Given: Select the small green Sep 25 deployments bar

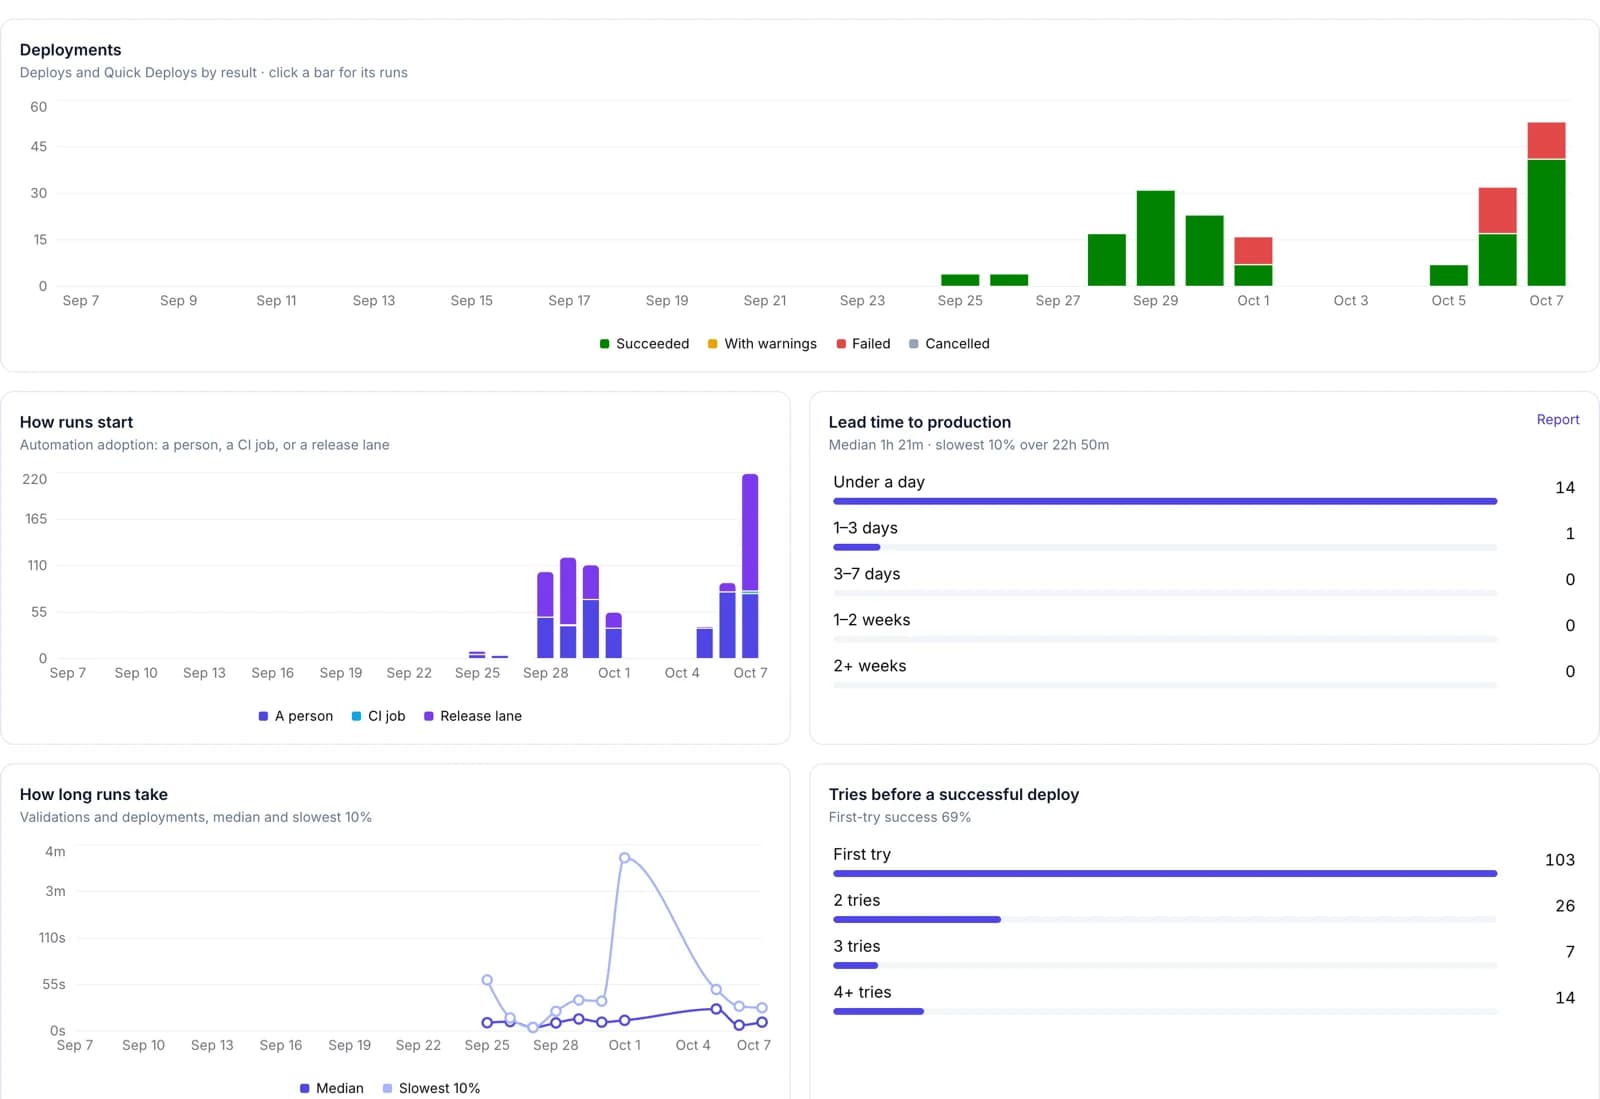Looking at the screenshot, I should [x=960, y=280].
